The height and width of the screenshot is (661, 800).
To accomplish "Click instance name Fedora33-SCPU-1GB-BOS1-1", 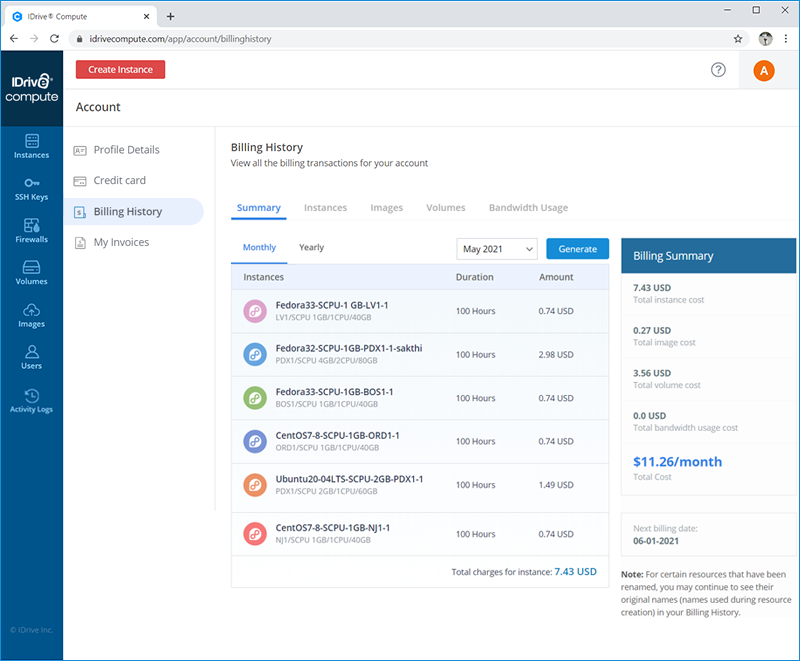I will point(335,392).
